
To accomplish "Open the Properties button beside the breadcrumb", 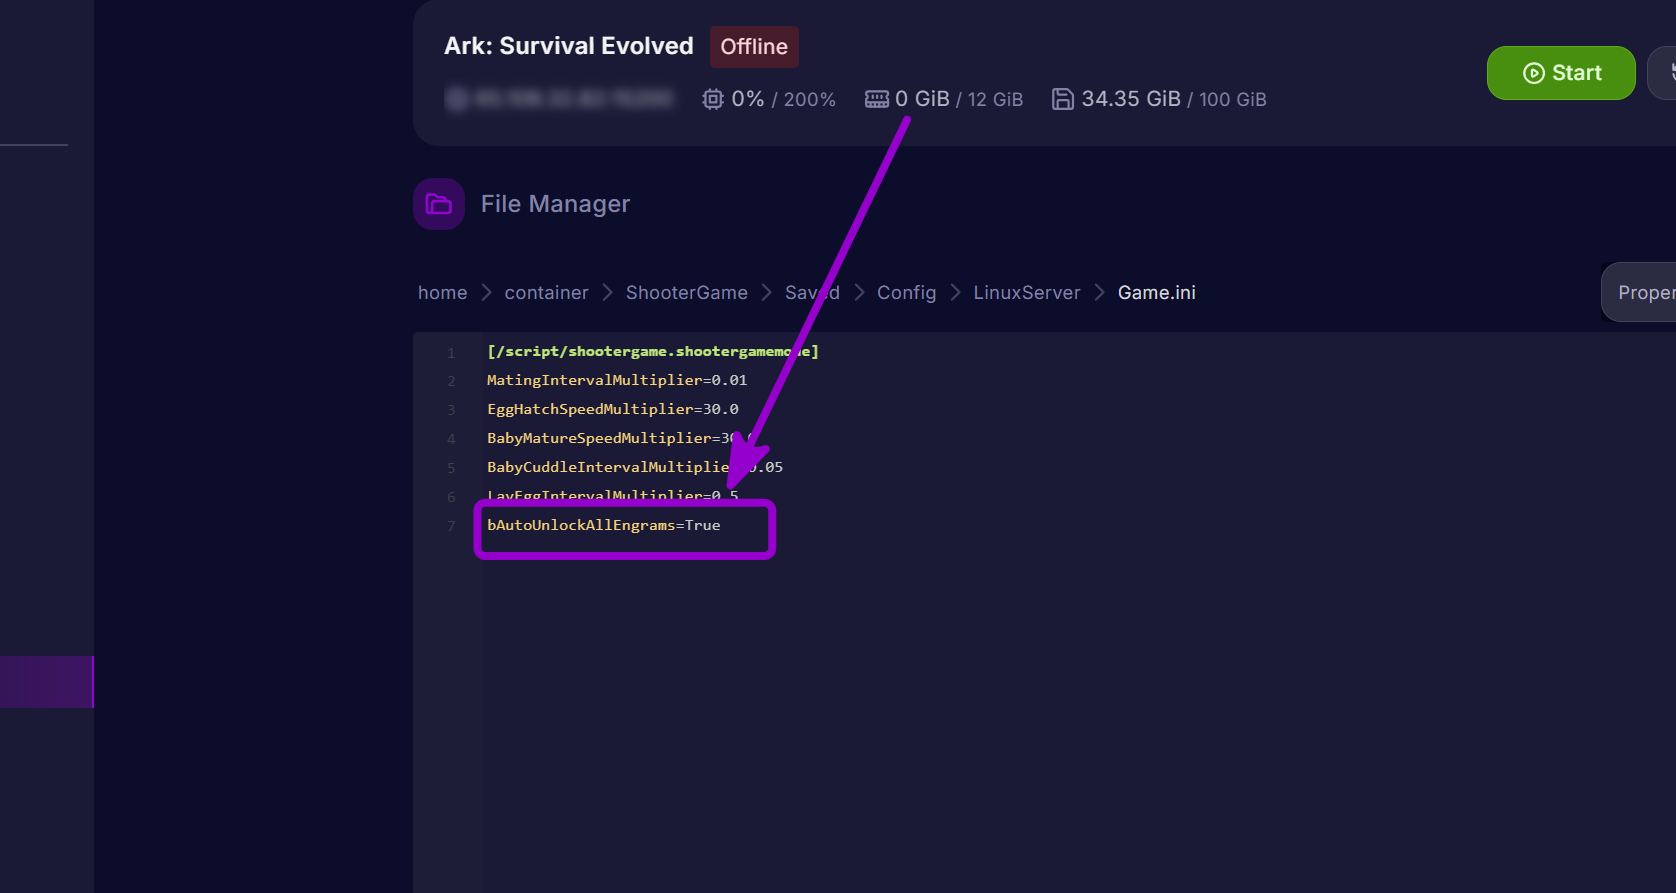I will pos(1639,292).
